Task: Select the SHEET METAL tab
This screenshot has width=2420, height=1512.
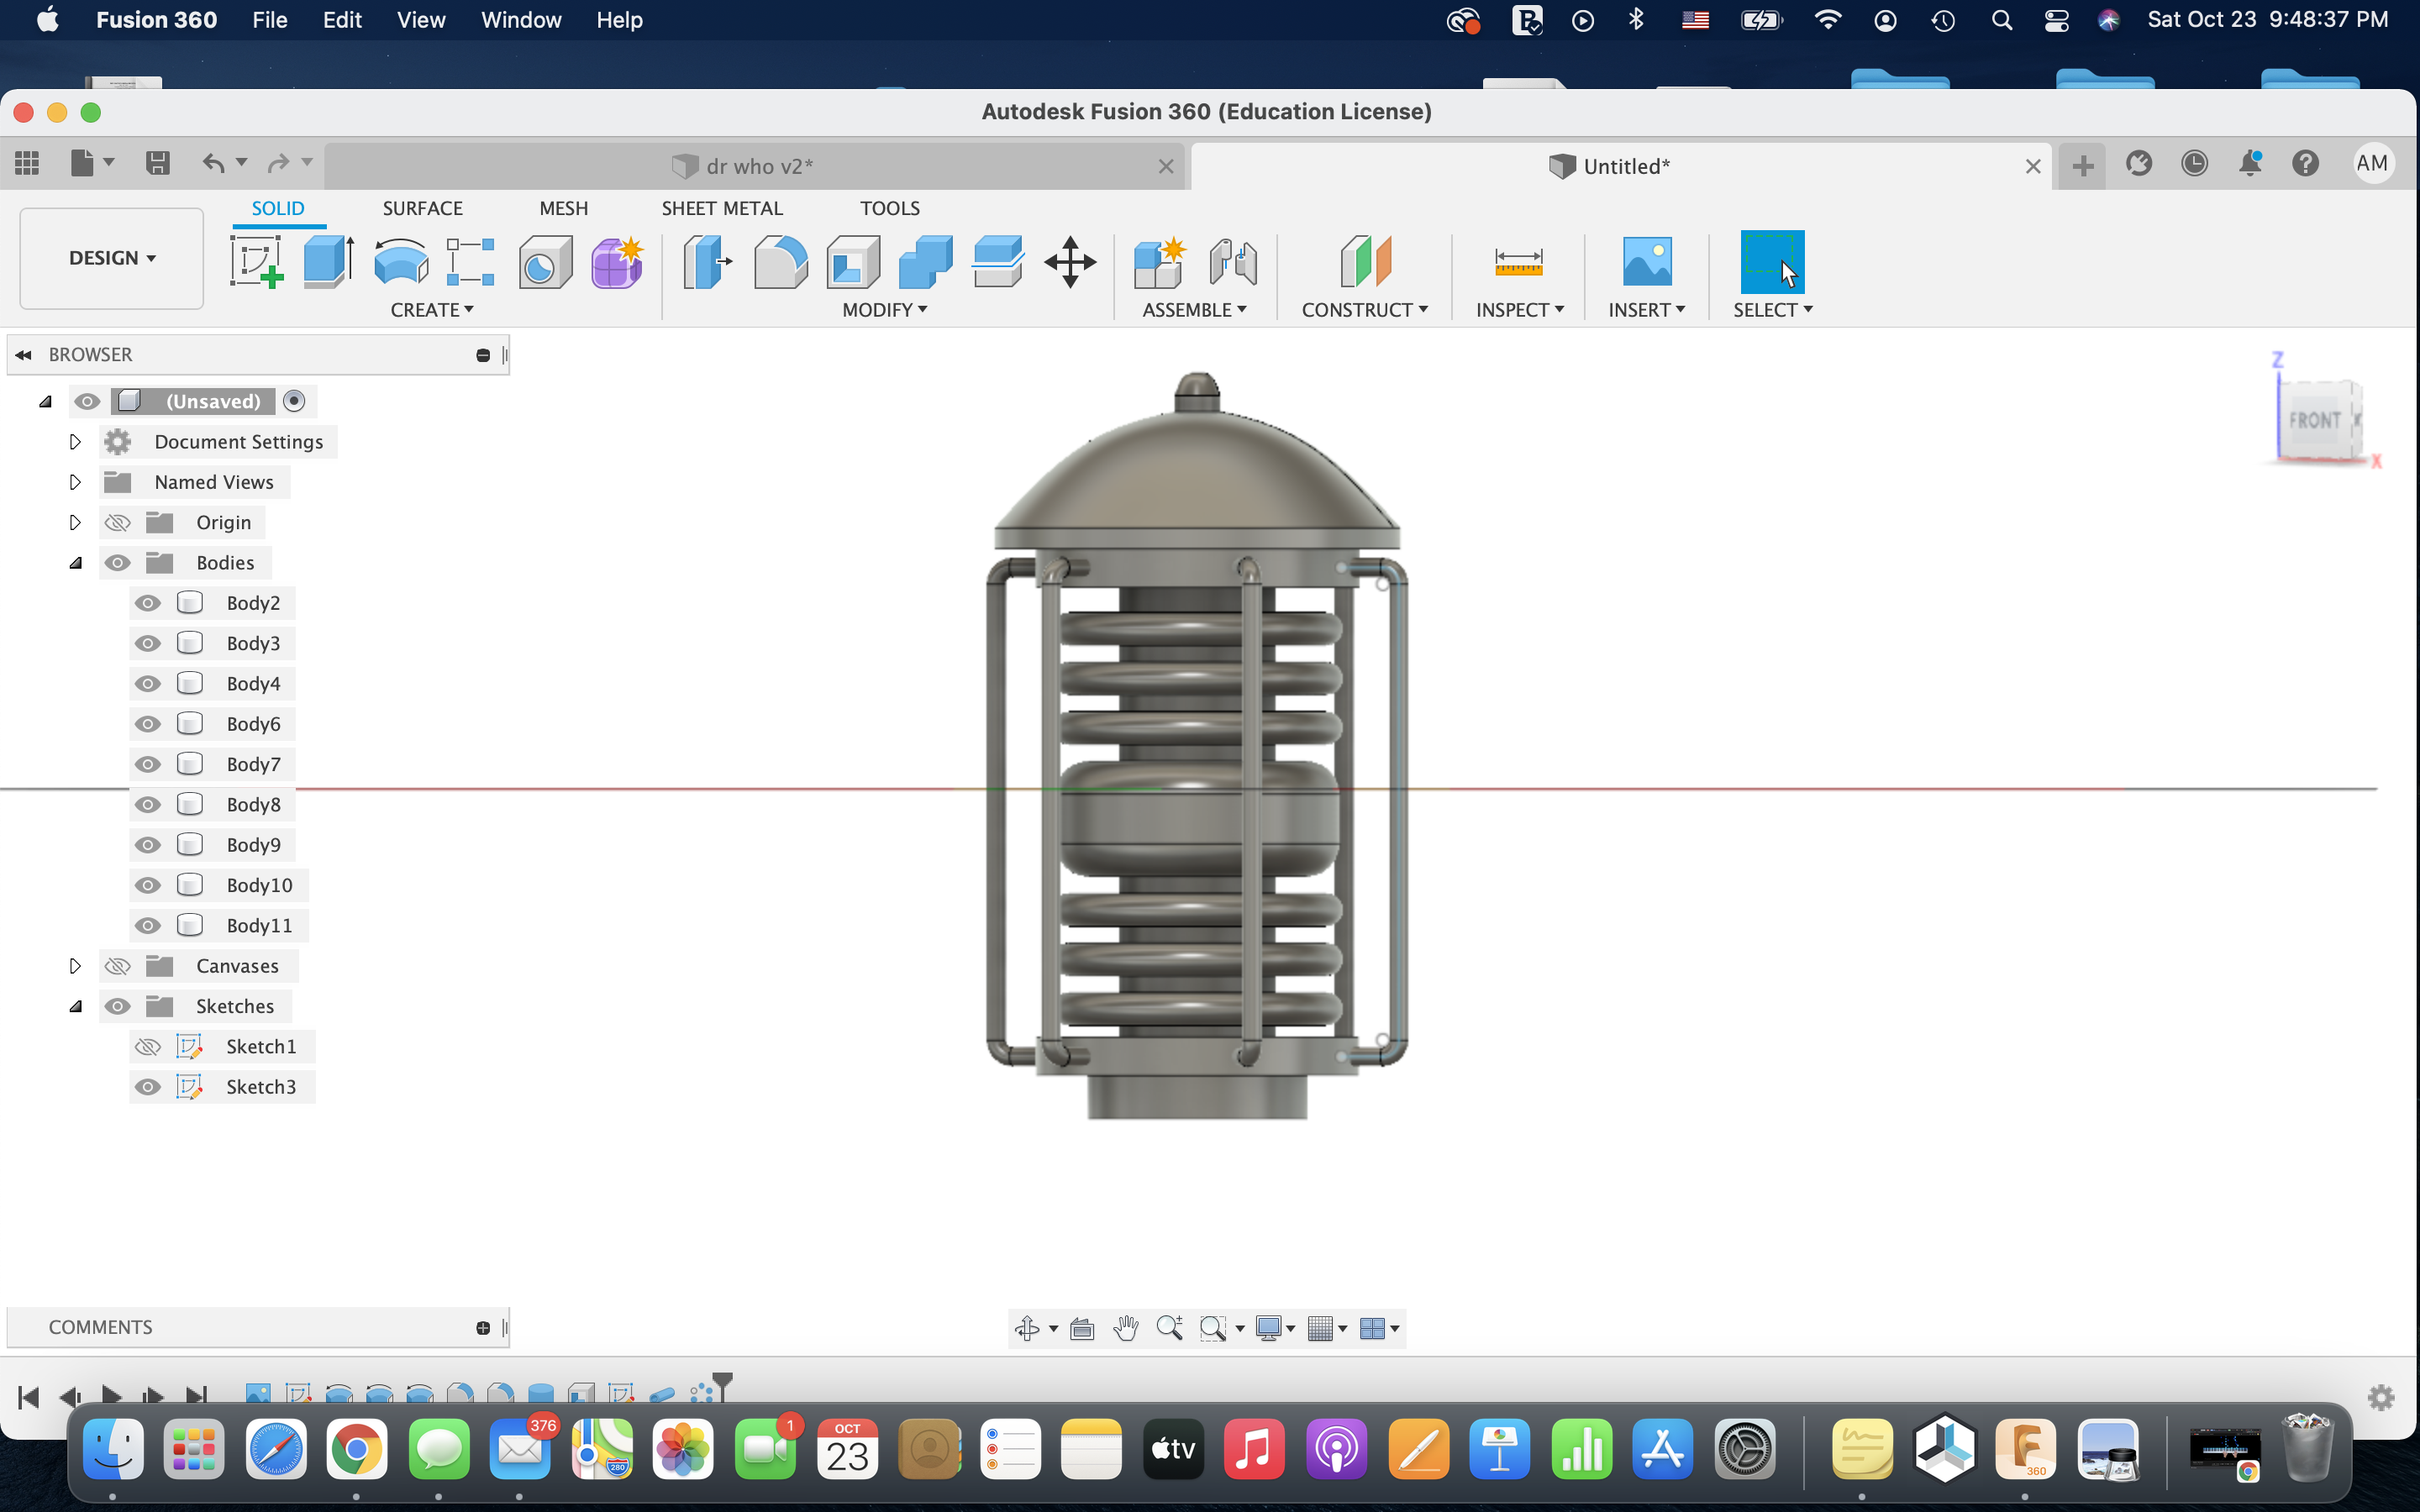Action: 721,207
